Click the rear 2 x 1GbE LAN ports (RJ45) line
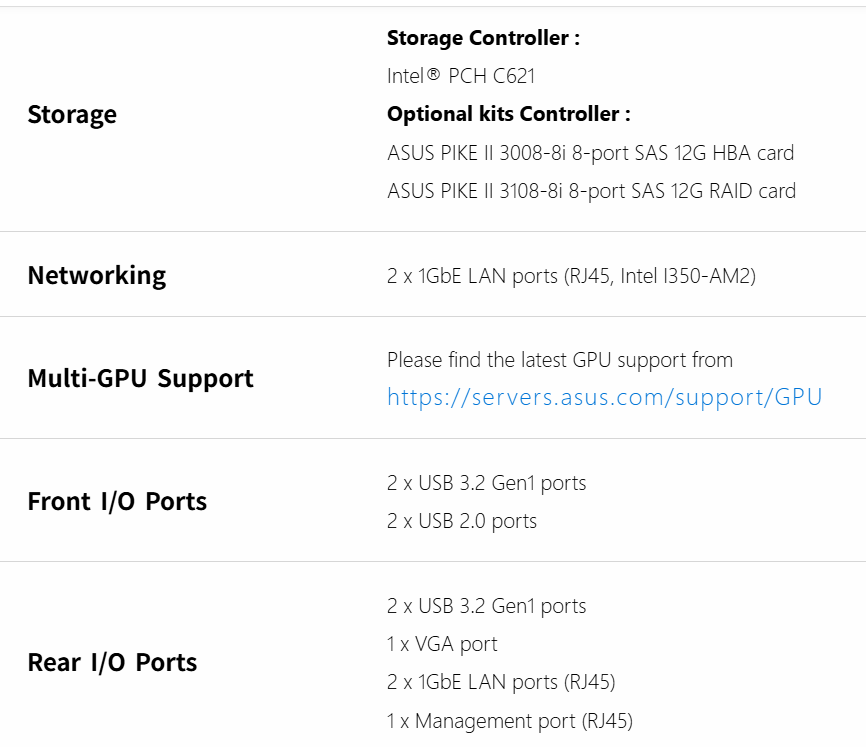Viewport: 866px width, 747px height. click(500, 682)
